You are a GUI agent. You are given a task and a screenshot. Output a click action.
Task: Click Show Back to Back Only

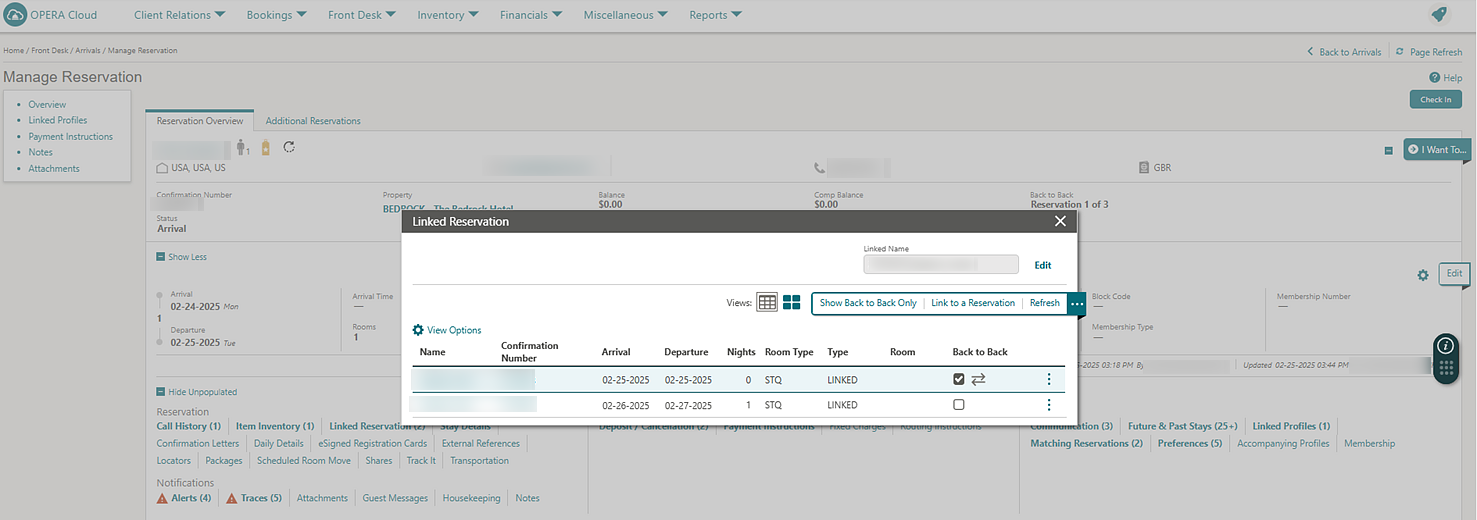(x=867, y=303)
